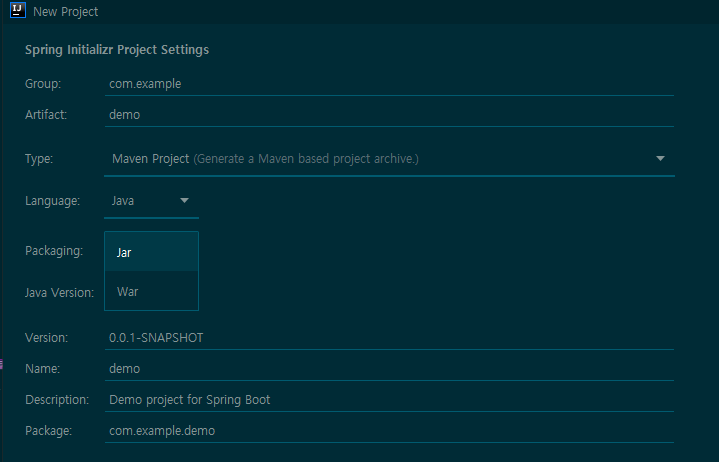The image size is (719, 462).
Task: Click the Package label
Action: pos(48,431)
